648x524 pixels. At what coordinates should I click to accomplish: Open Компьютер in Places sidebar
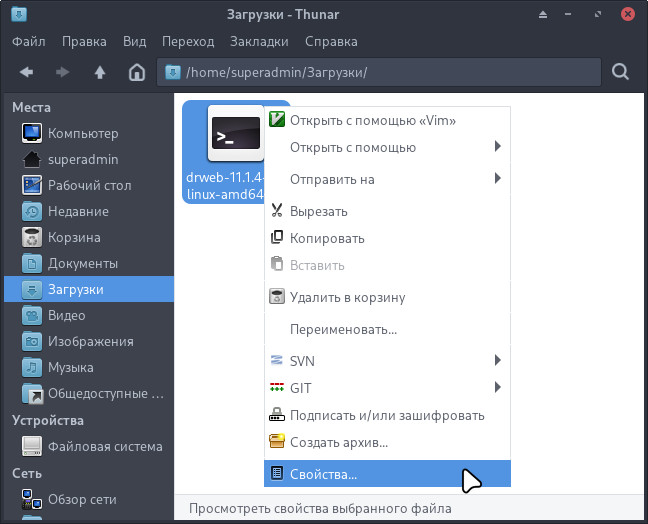pyautogui.click(x=89, y=133)
